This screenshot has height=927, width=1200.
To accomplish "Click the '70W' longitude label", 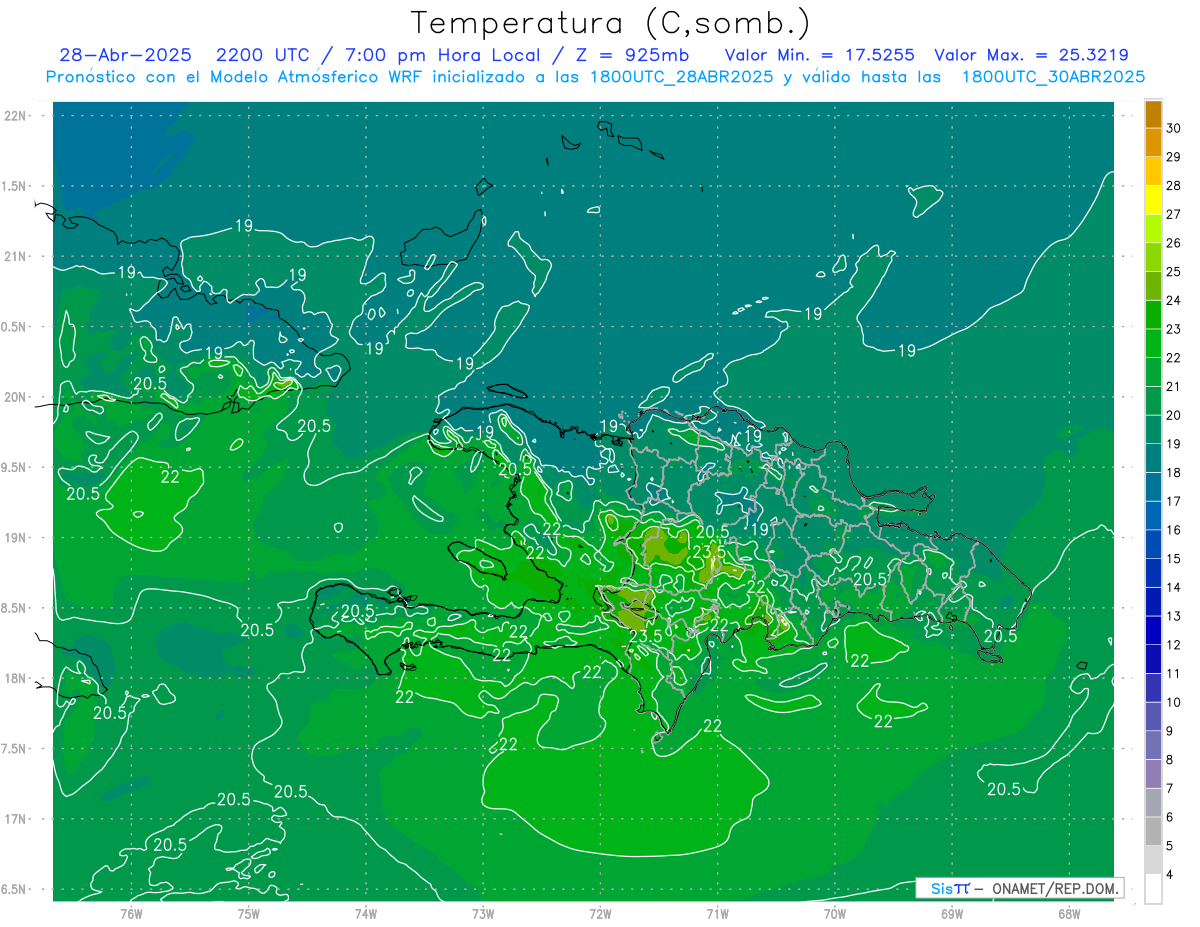I will pyautogui.click(x=835, y=913).
